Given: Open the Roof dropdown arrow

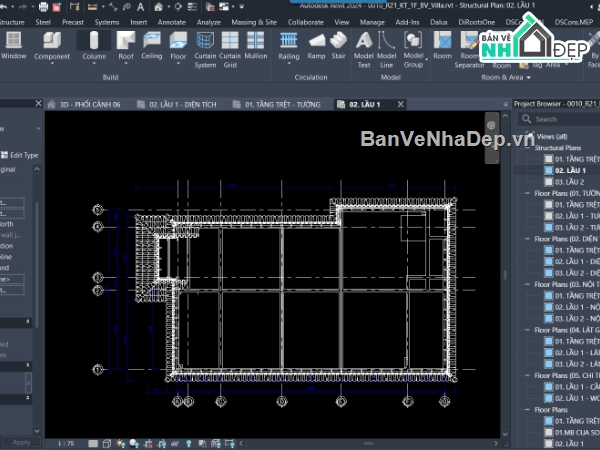Looking at the screenshot, I should click(126, 64).
